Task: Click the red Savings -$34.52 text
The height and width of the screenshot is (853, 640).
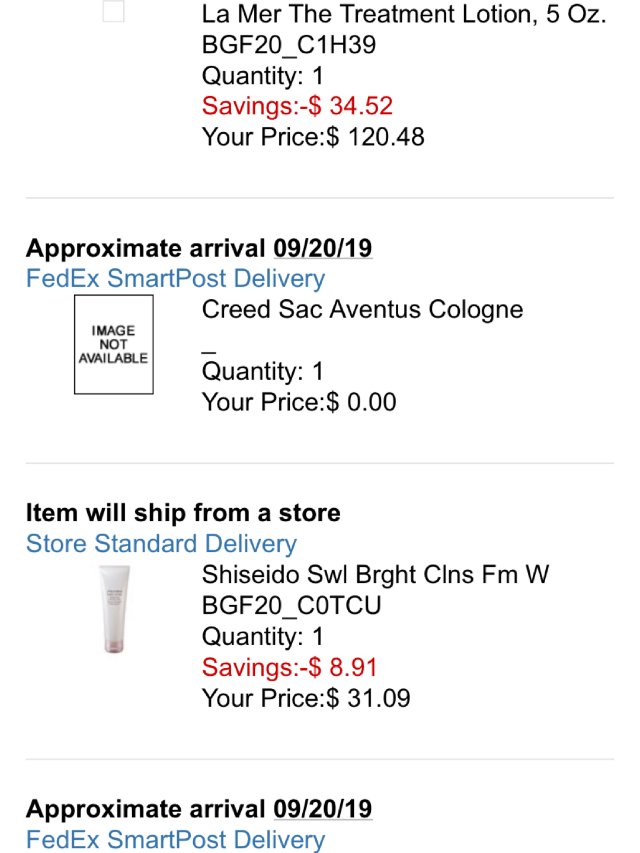Action: (297, 106)
